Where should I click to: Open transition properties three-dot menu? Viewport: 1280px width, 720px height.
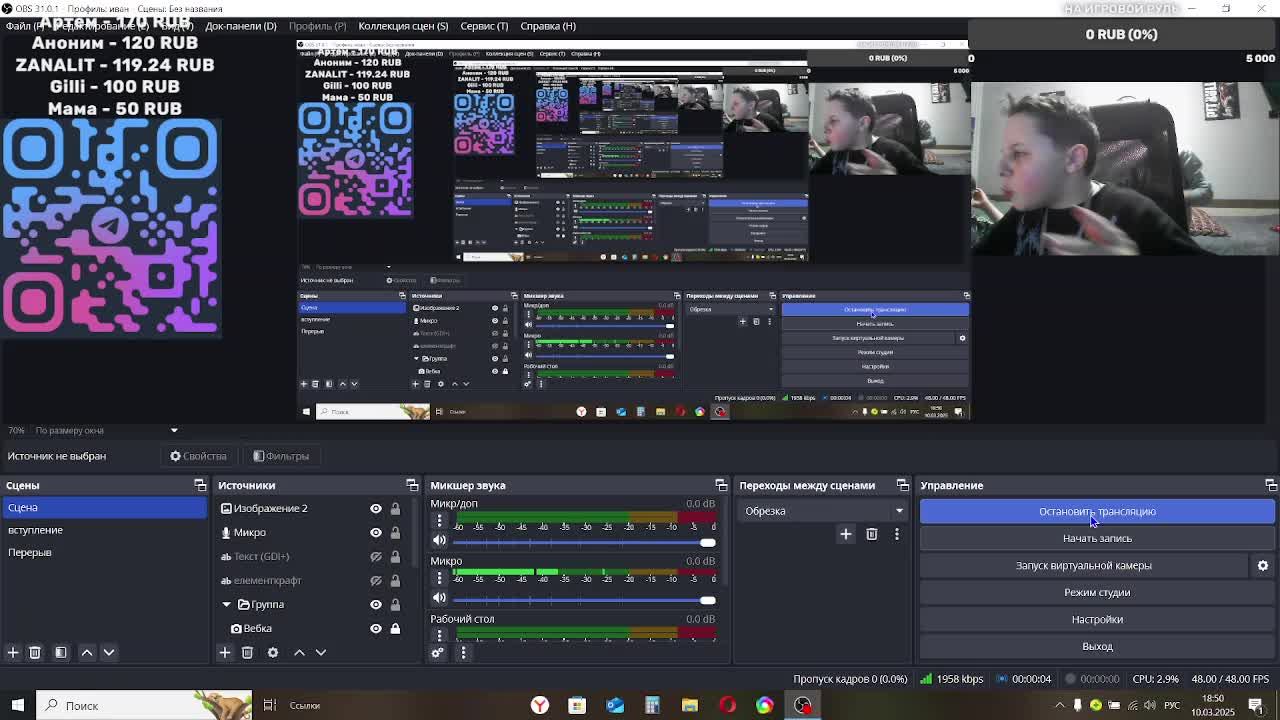pos(897,534)
